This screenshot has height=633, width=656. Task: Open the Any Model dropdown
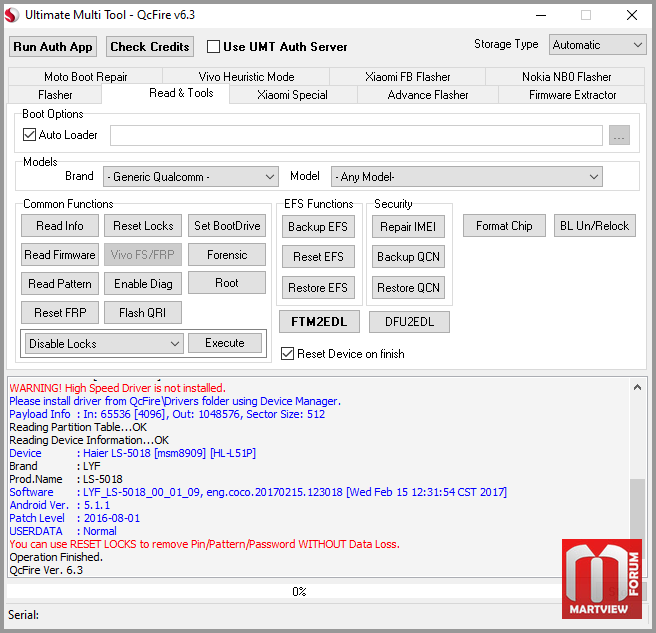(x=466, y=177)
